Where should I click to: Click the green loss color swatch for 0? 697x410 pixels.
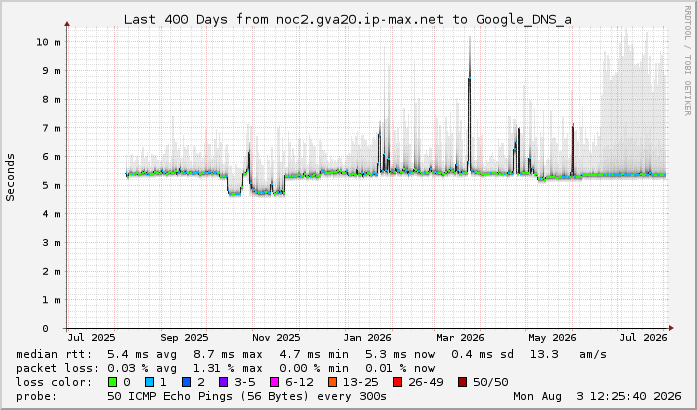pos(112,382)
